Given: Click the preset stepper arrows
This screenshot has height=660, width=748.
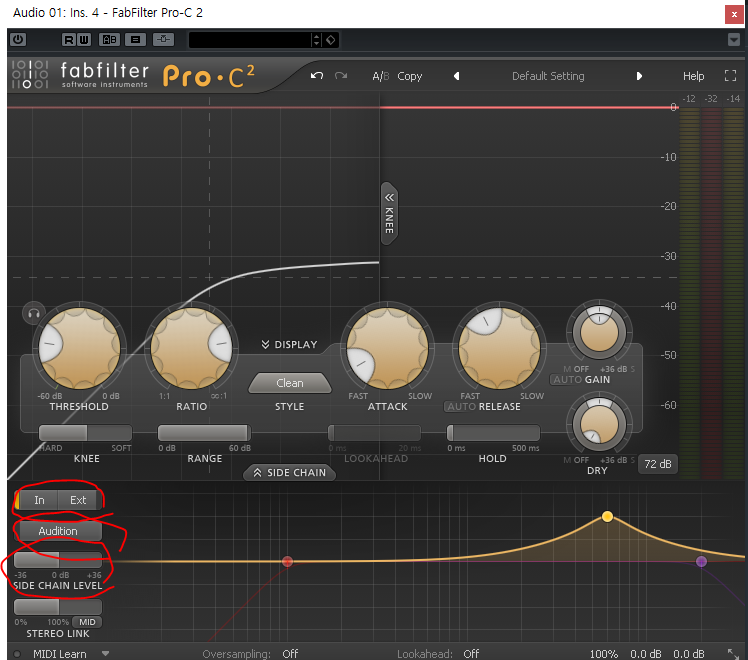Looking at the screenshot, I should coord(316,40).
